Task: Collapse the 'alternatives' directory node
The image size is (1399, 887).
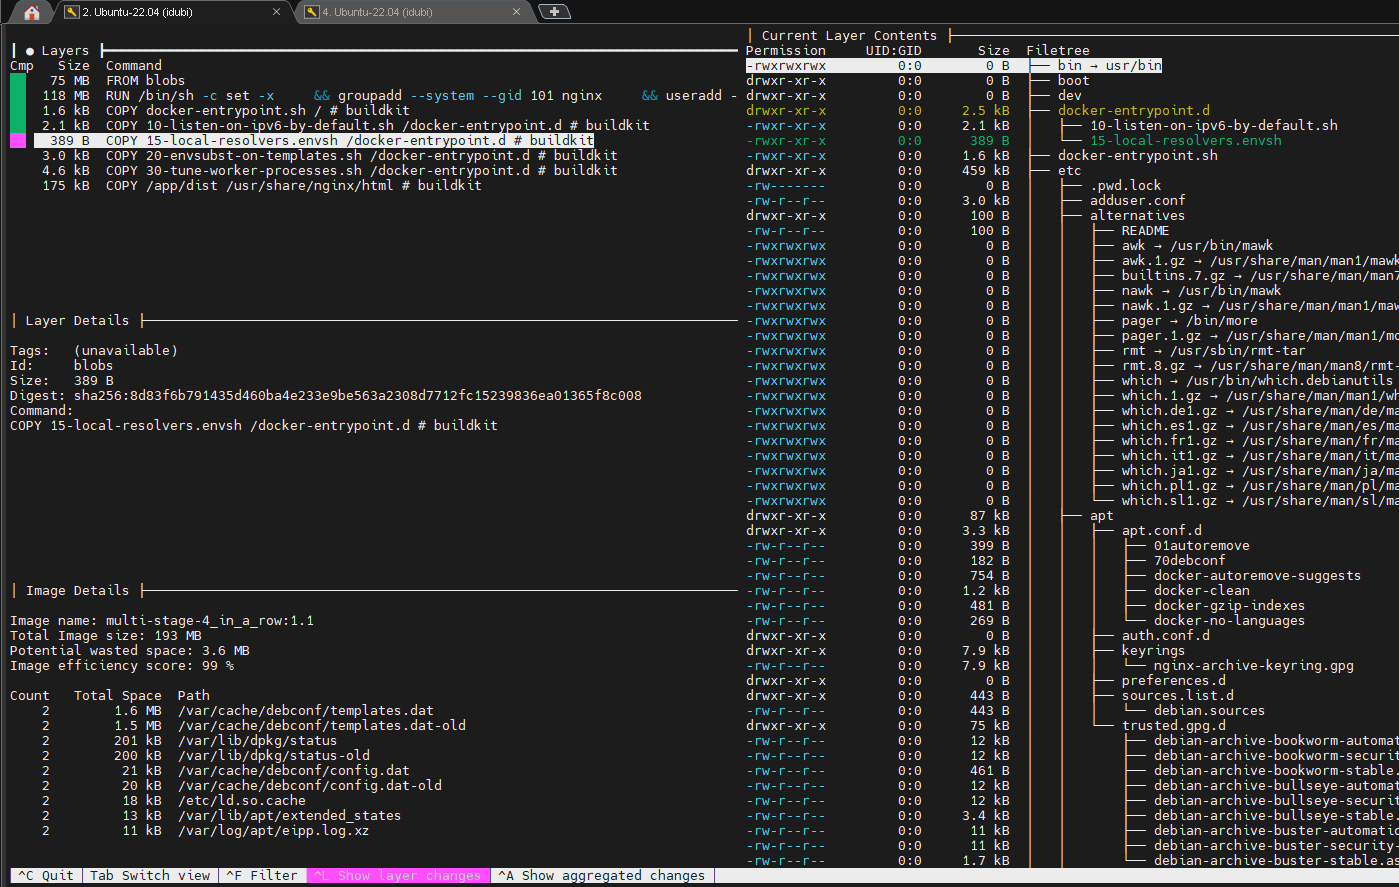Action: (x=1138, y=215)
